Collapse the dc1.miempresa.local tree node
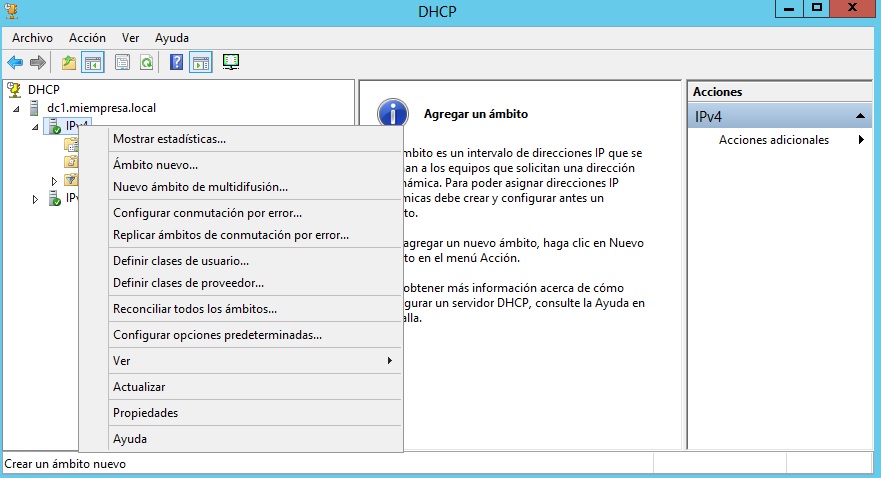 click(x=17, y=108)
